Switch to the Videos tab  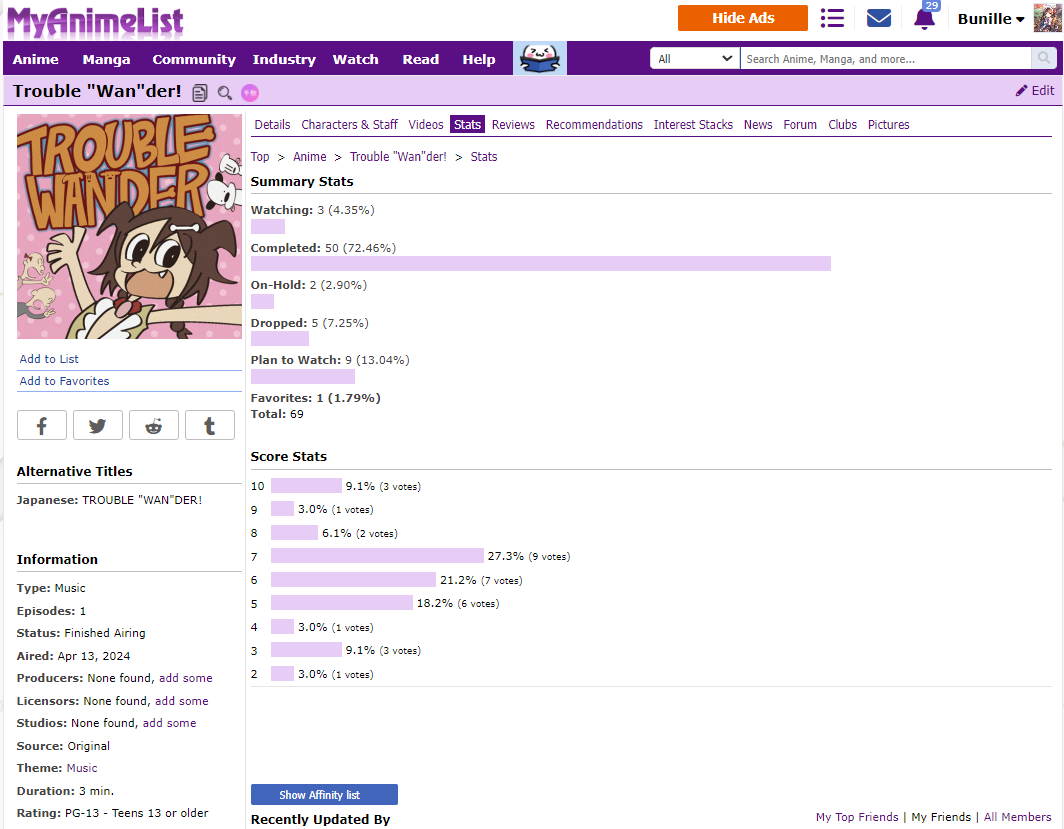pyautogui.click(x=425, y=125)
